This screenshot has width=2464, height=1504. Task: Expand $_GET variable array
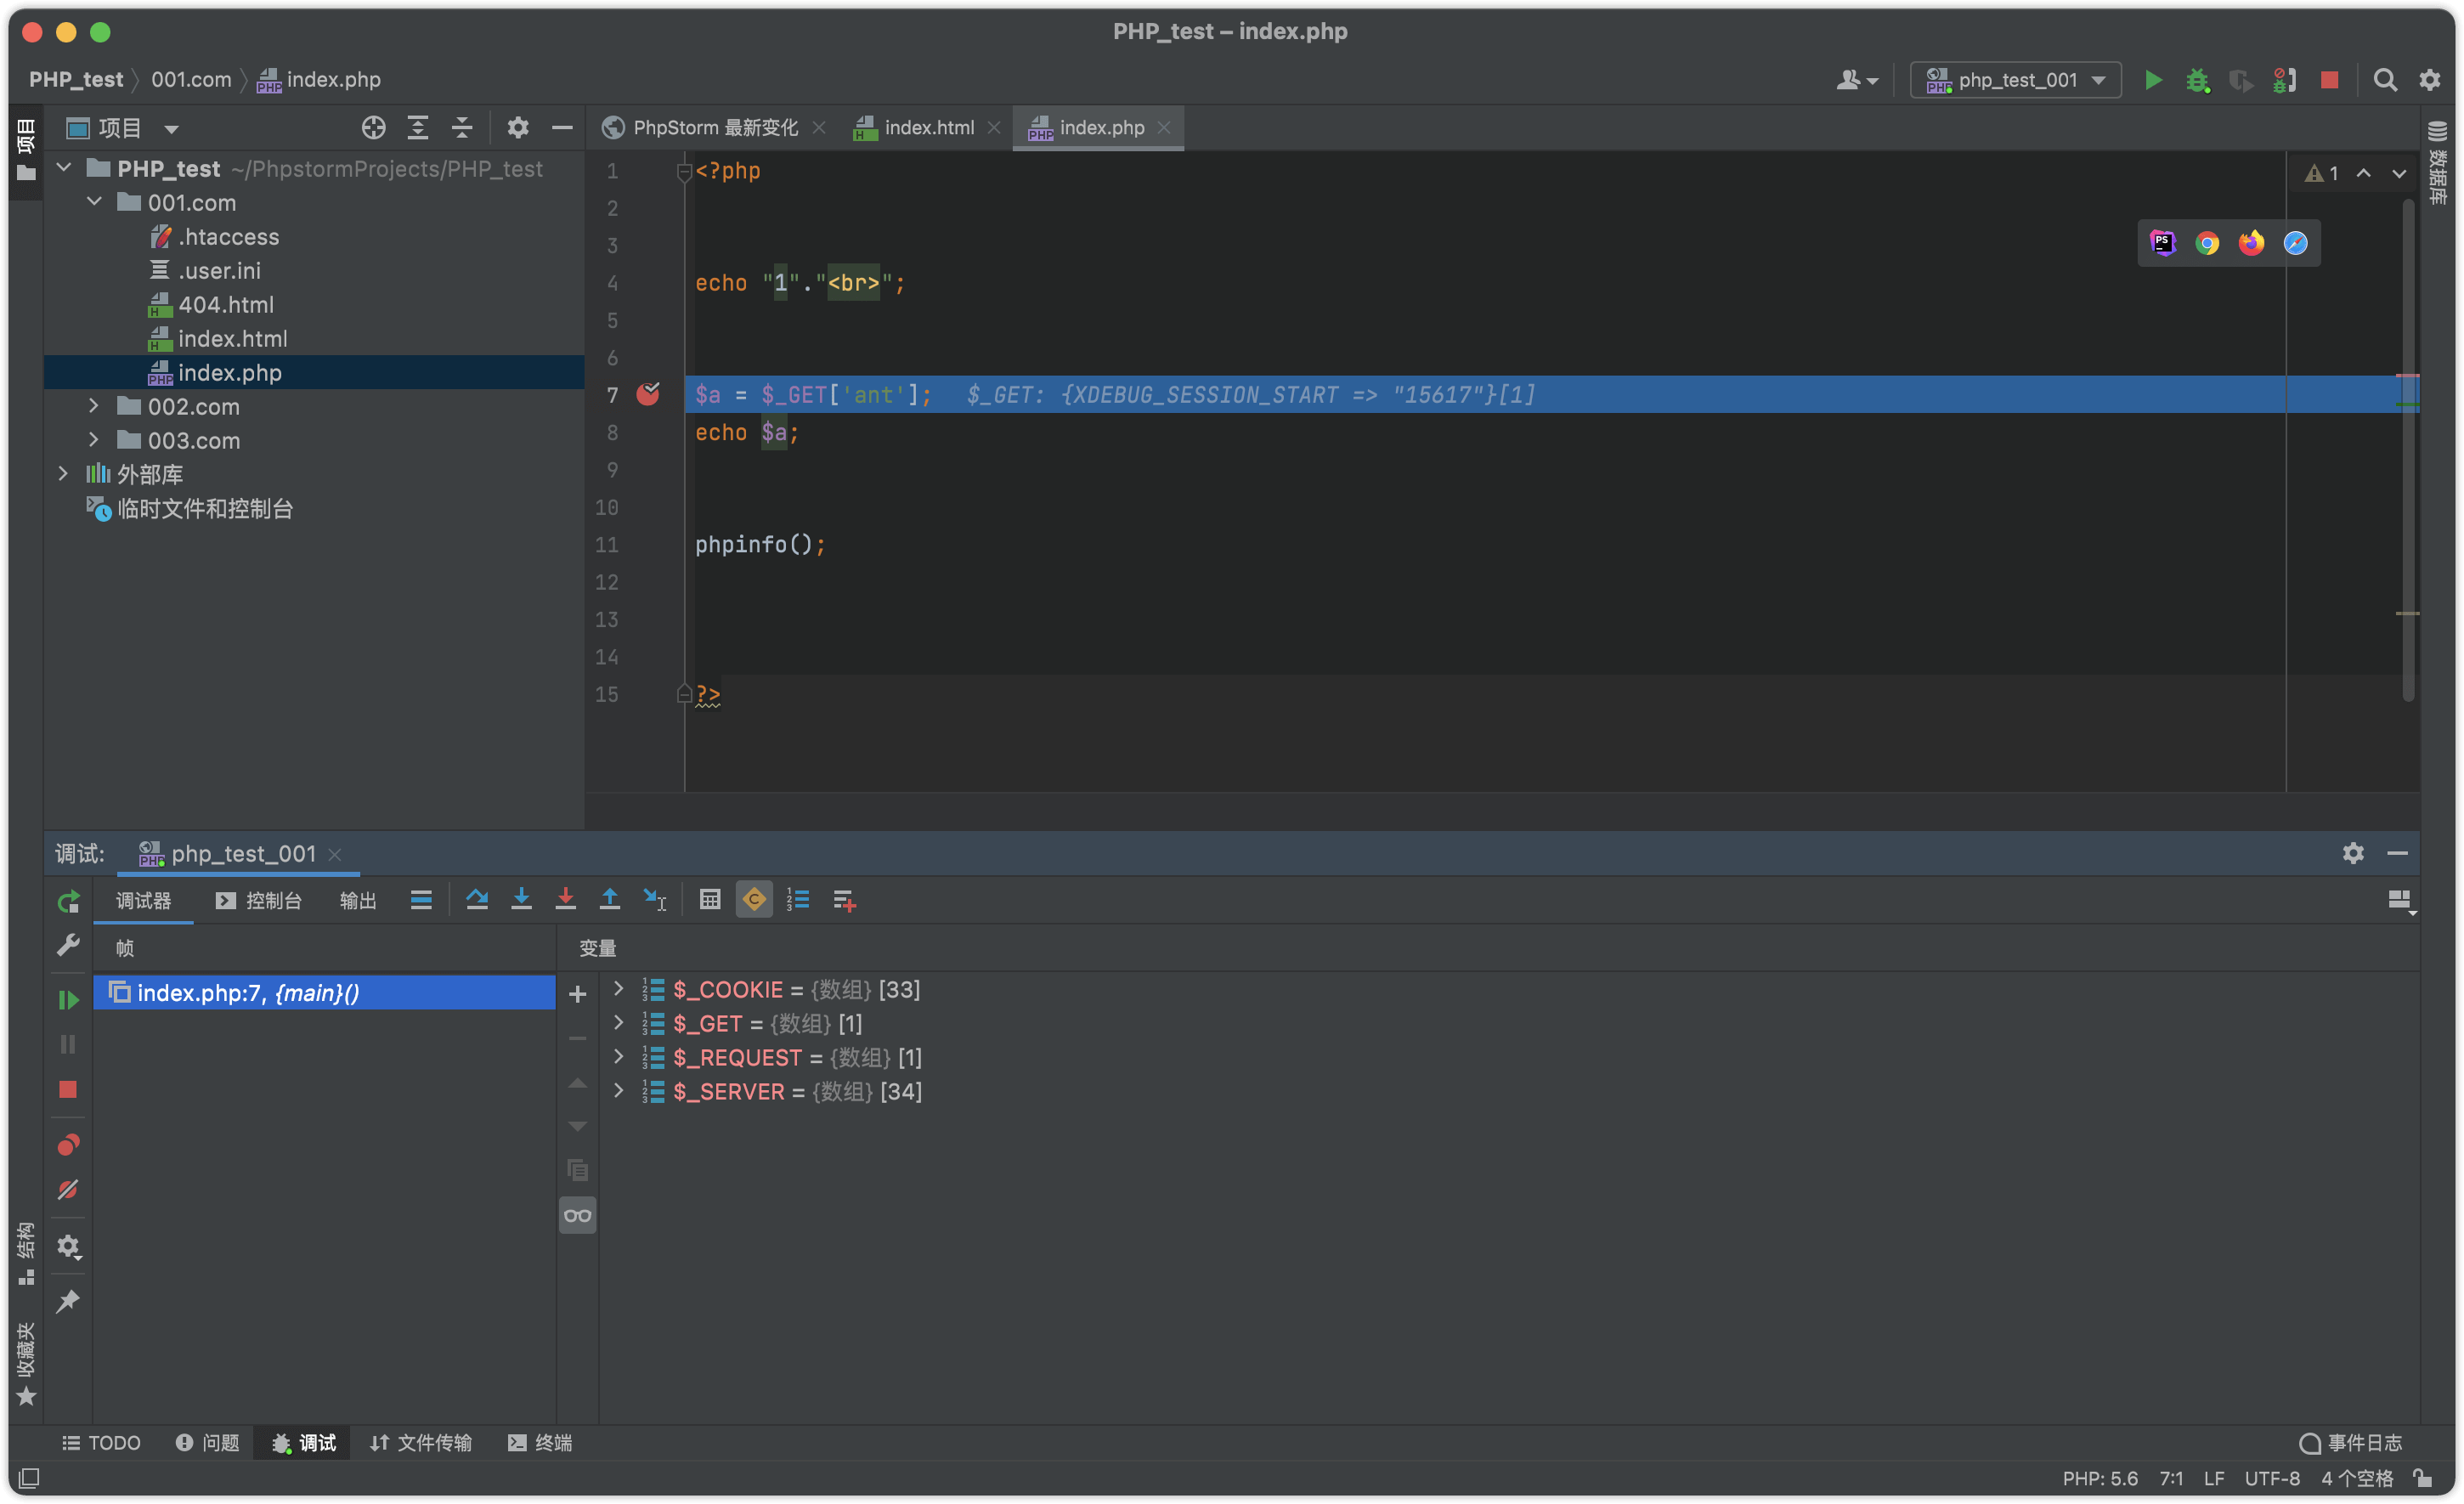click(618, 1023)
